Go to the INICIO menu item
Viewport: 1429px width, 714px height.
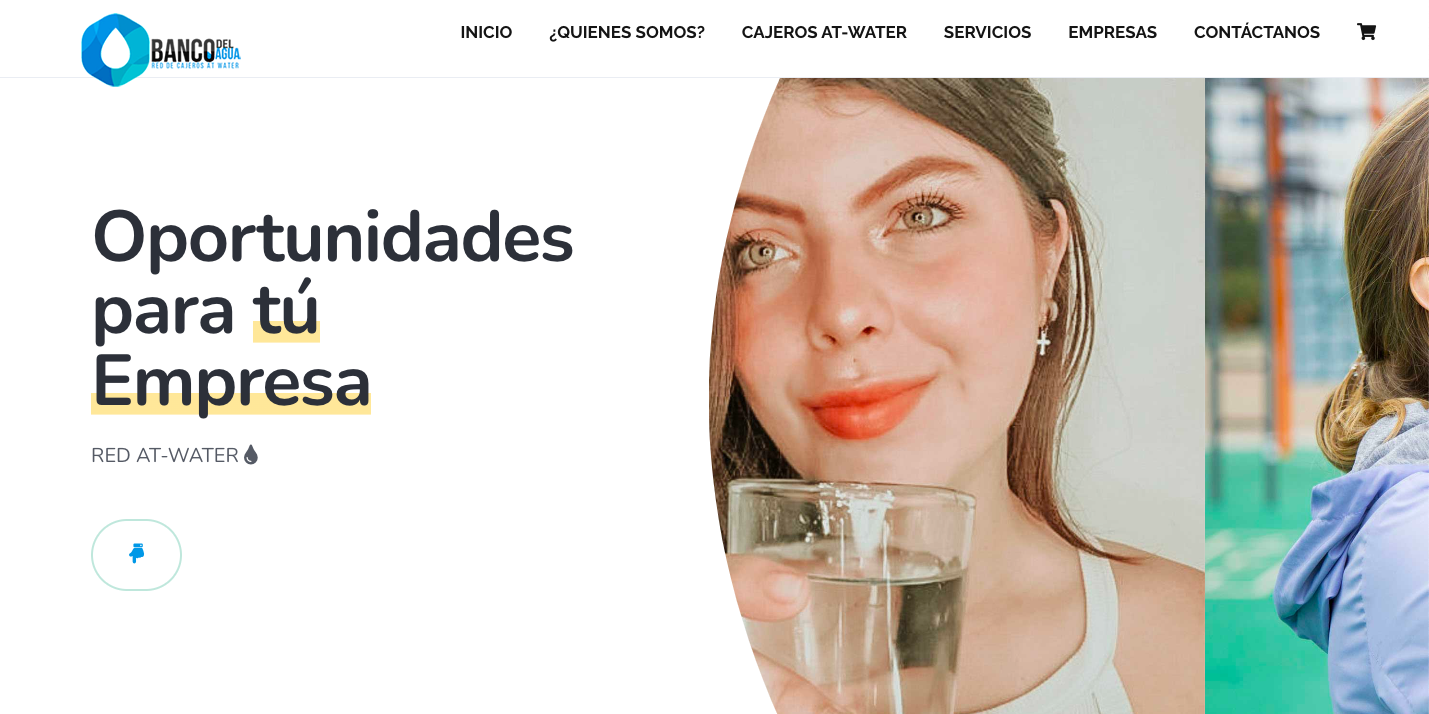tap(486, 32)
